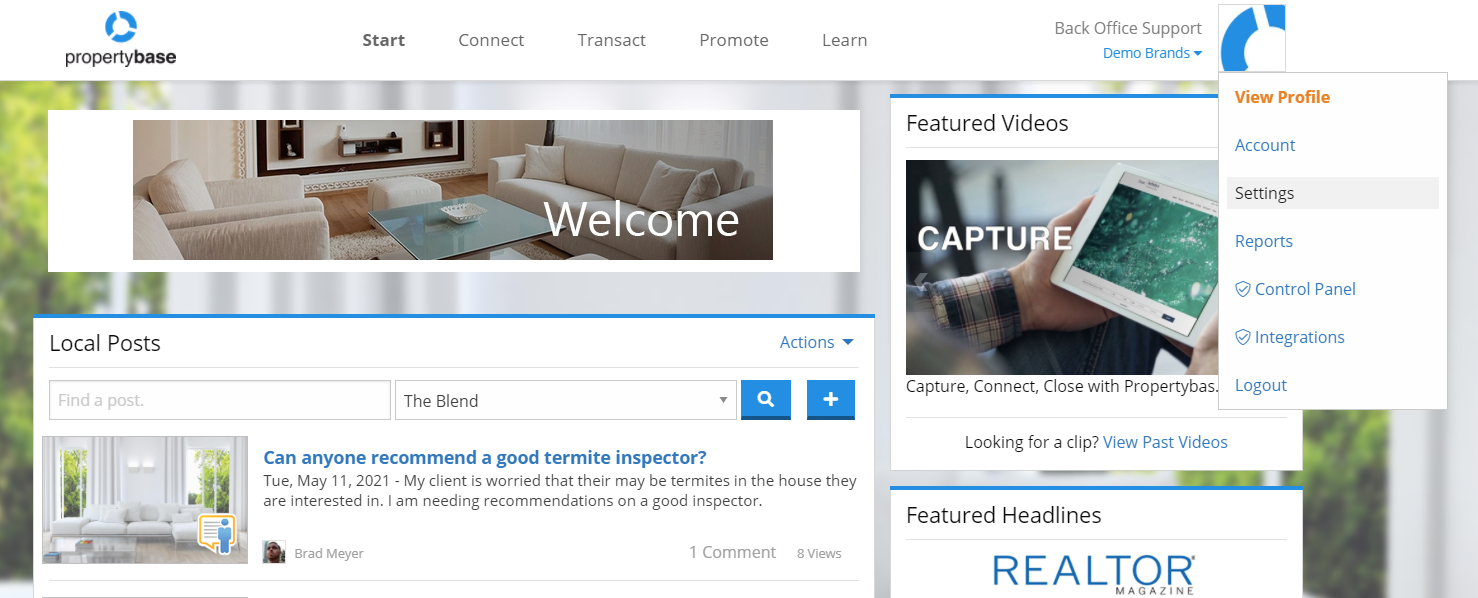Click Logout in the profile menu

click(x=1260, y=384)
